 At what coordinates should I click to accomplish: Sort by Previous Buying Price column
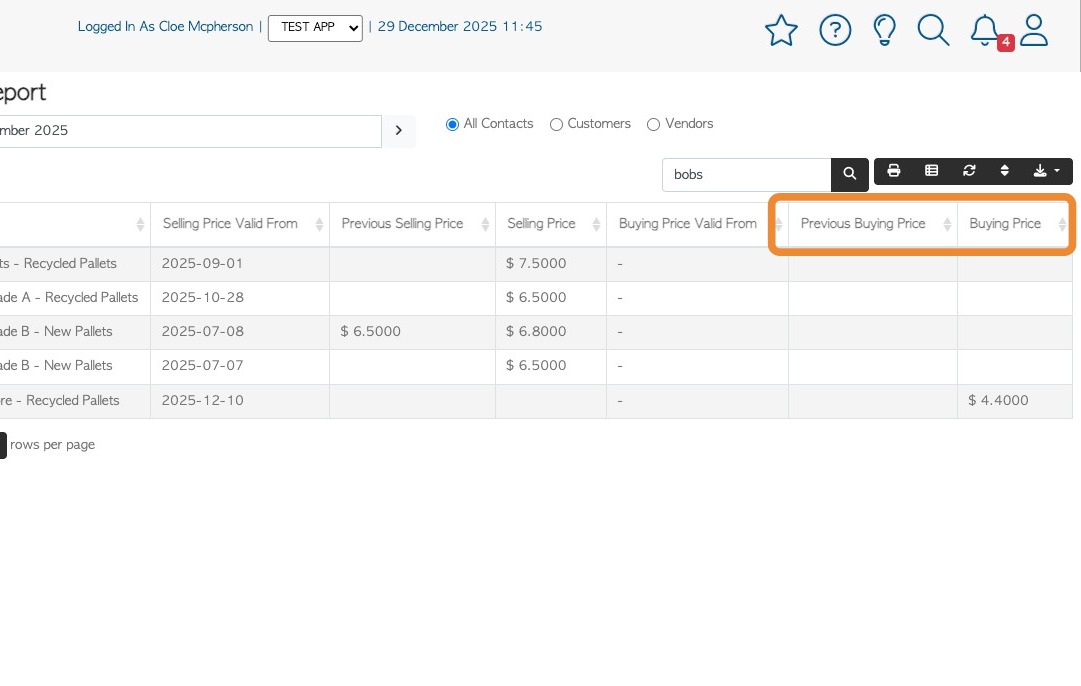(873, 224)
